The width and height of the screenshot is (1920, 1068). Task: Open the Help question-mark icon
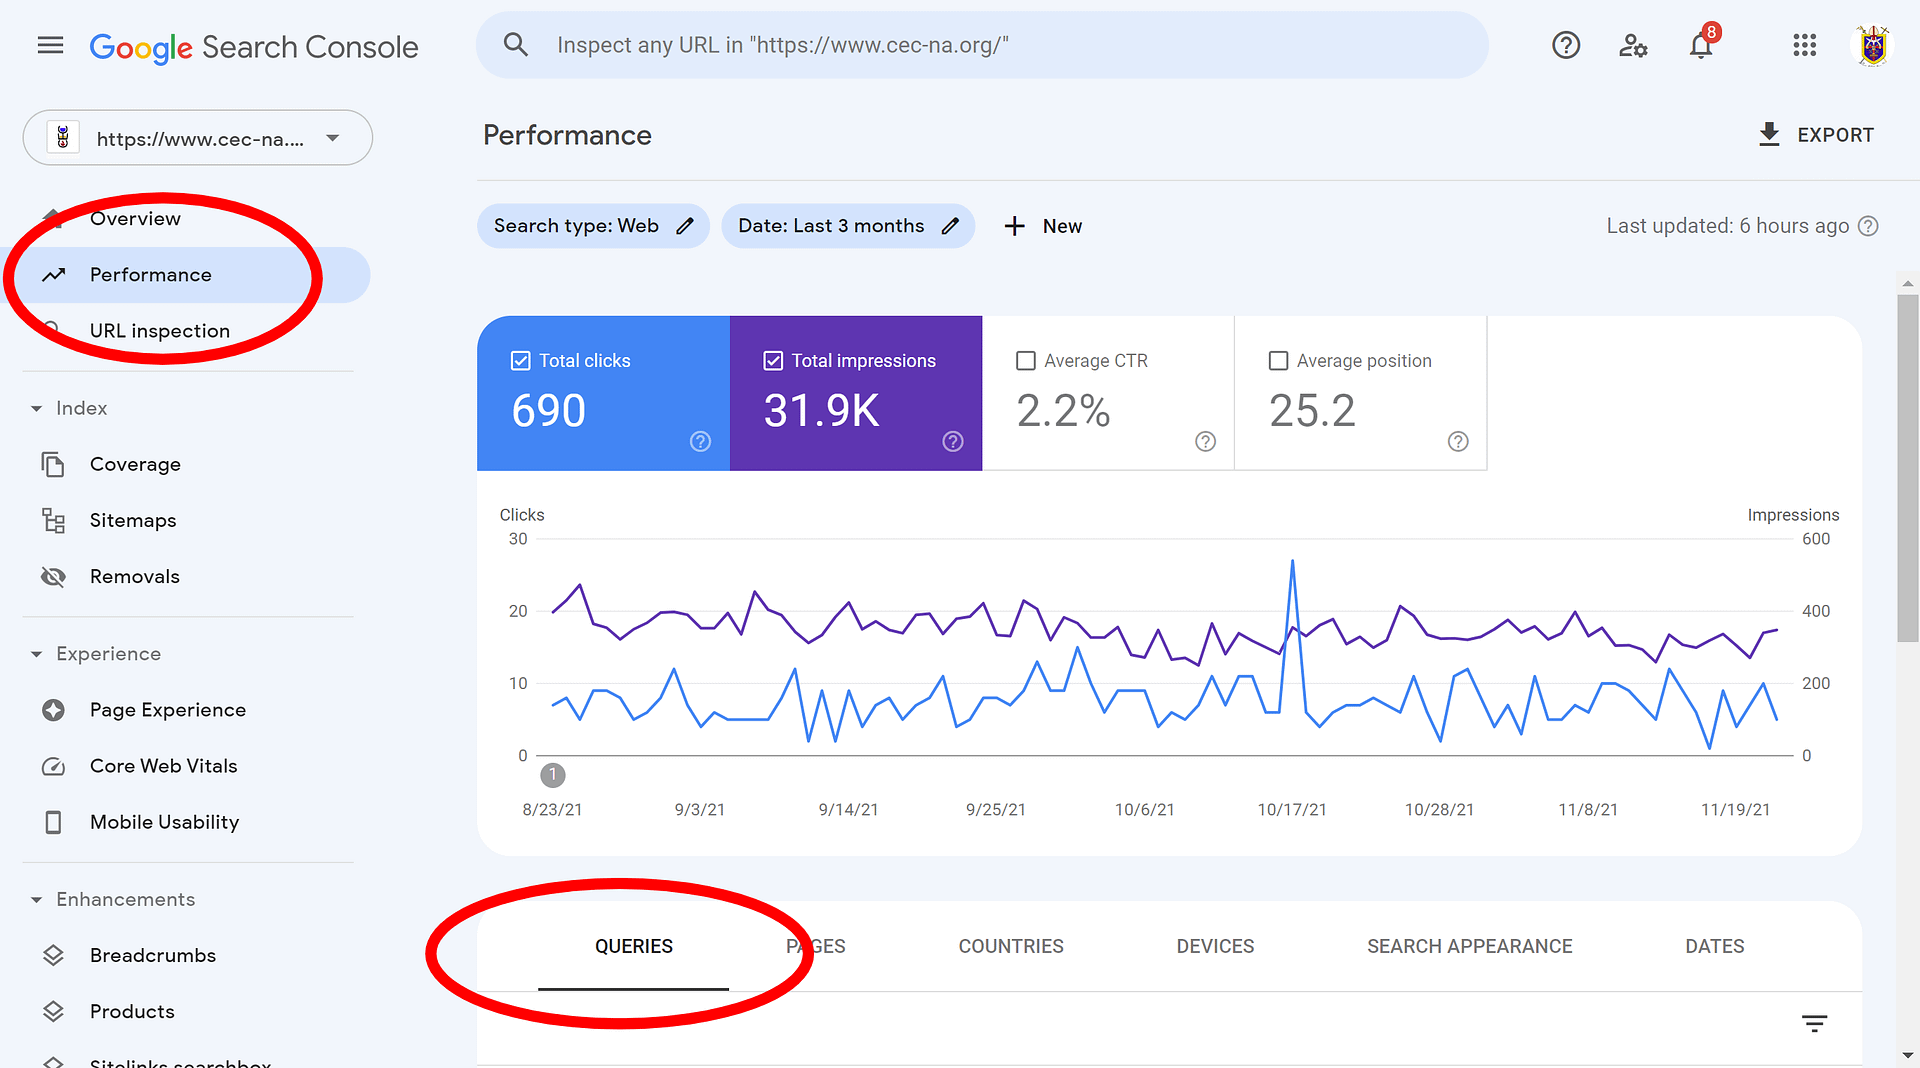1566,45
